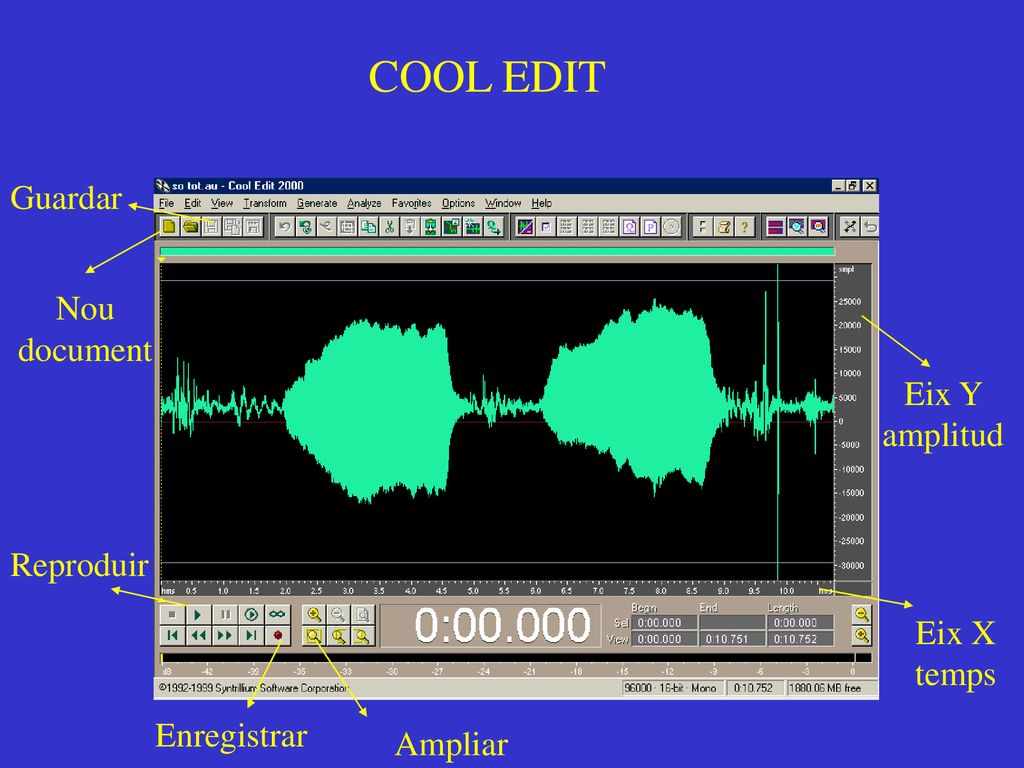Image resolution: width=1024 pixels, height=768 pixels.
Task: Click the Save floppy disk icon
Action: tap(211, 227)
